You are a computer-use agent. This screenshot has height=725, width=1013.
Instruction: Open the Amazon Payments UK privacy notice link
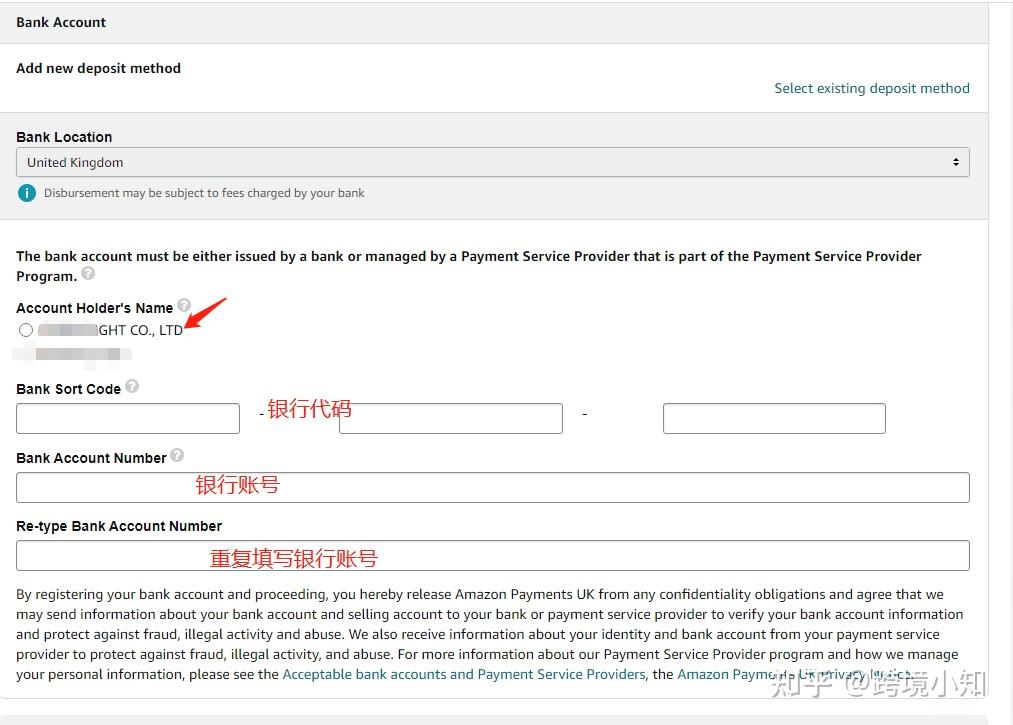[x=780, y=674]
